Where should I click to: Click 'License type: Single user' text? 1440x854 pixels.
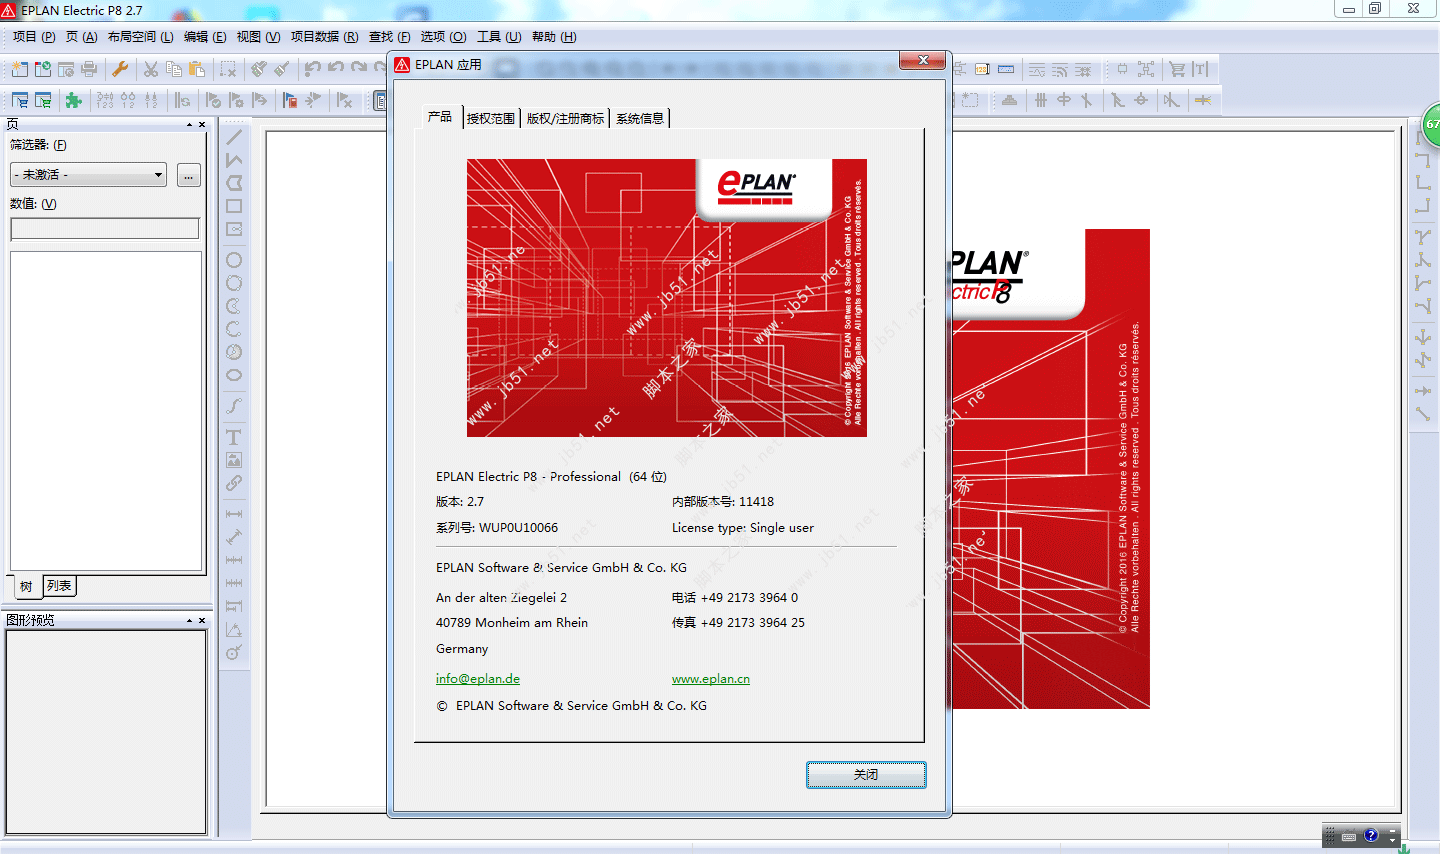743,528
